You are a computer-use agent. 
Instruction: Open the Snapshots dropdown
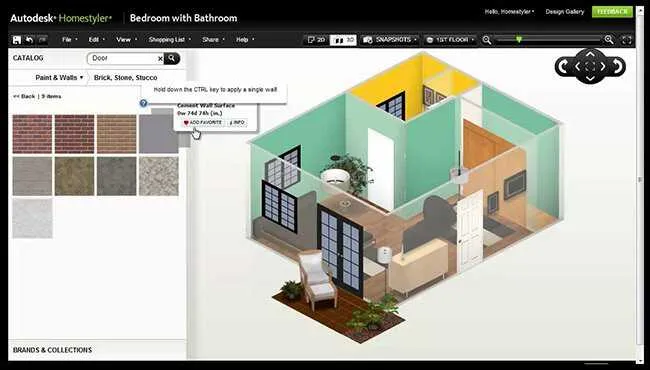[x=389, y=40]
